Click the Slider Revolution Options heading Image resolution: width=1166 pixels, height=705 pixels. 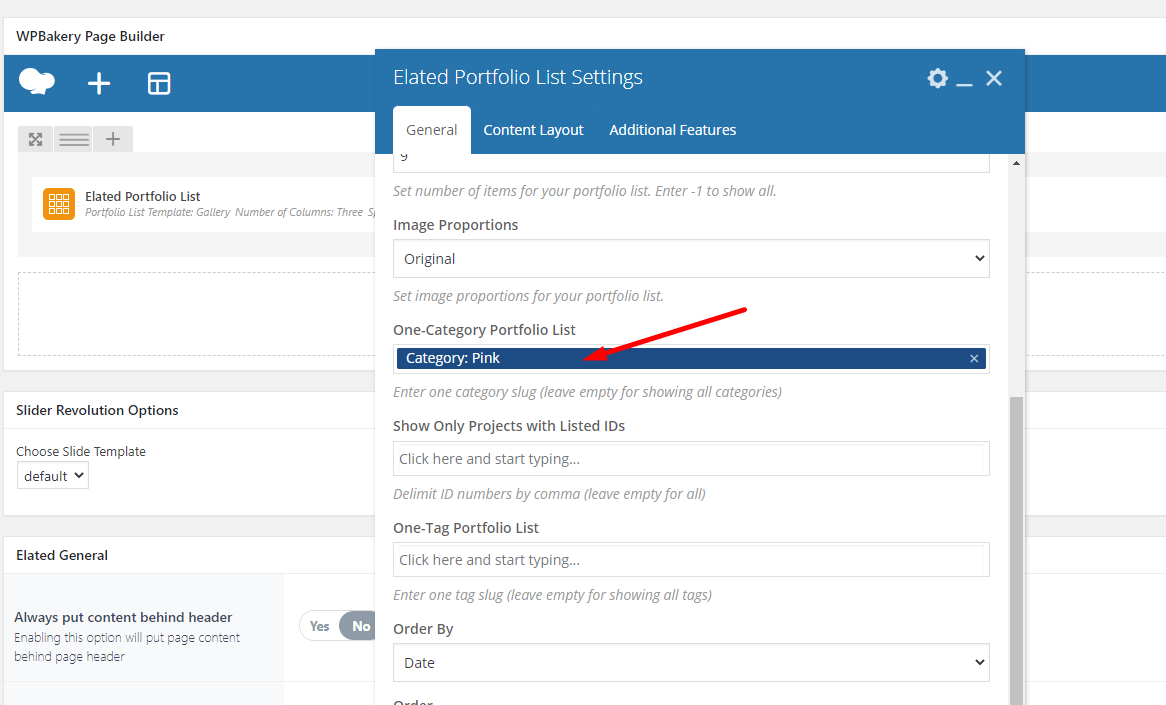click(x=97, y=411)
